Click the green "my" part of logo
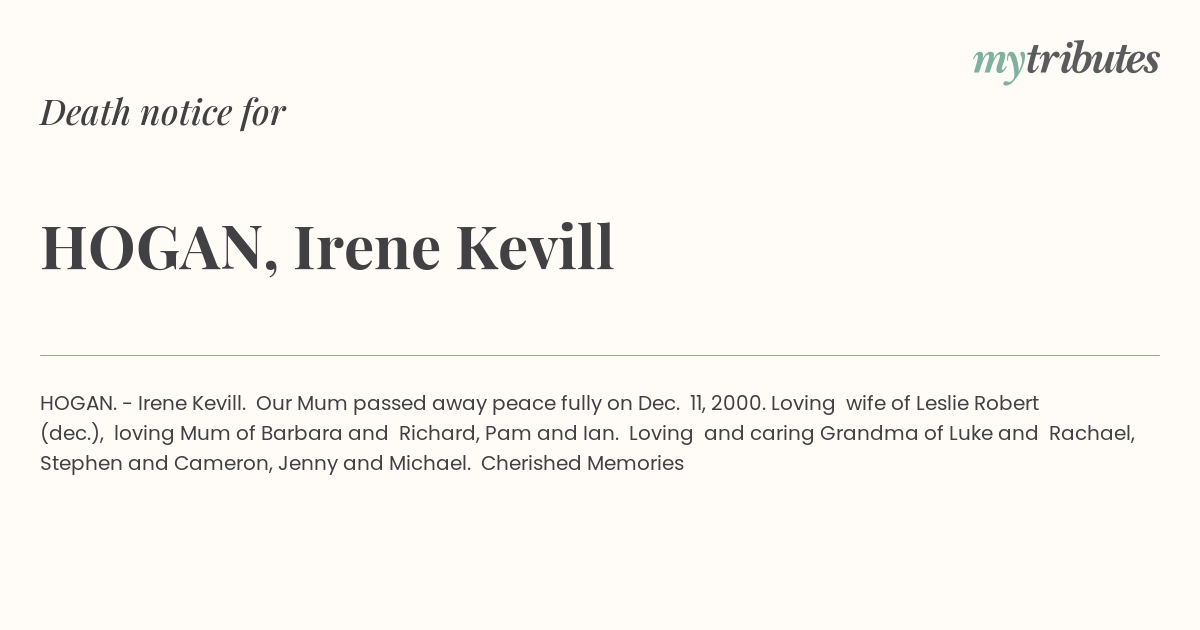Image resolution: width=1200 pixels, height=630 pixels. [999, 65]
